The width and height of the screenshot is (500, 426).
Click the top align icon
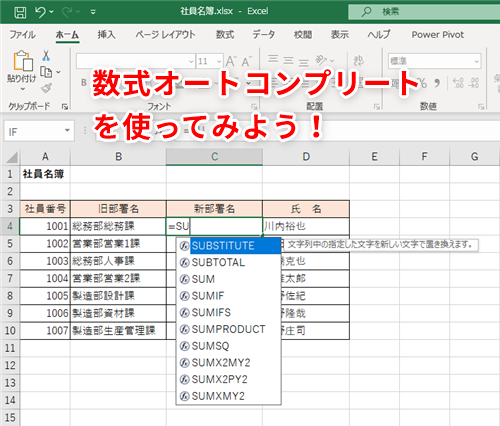(273, 59)
